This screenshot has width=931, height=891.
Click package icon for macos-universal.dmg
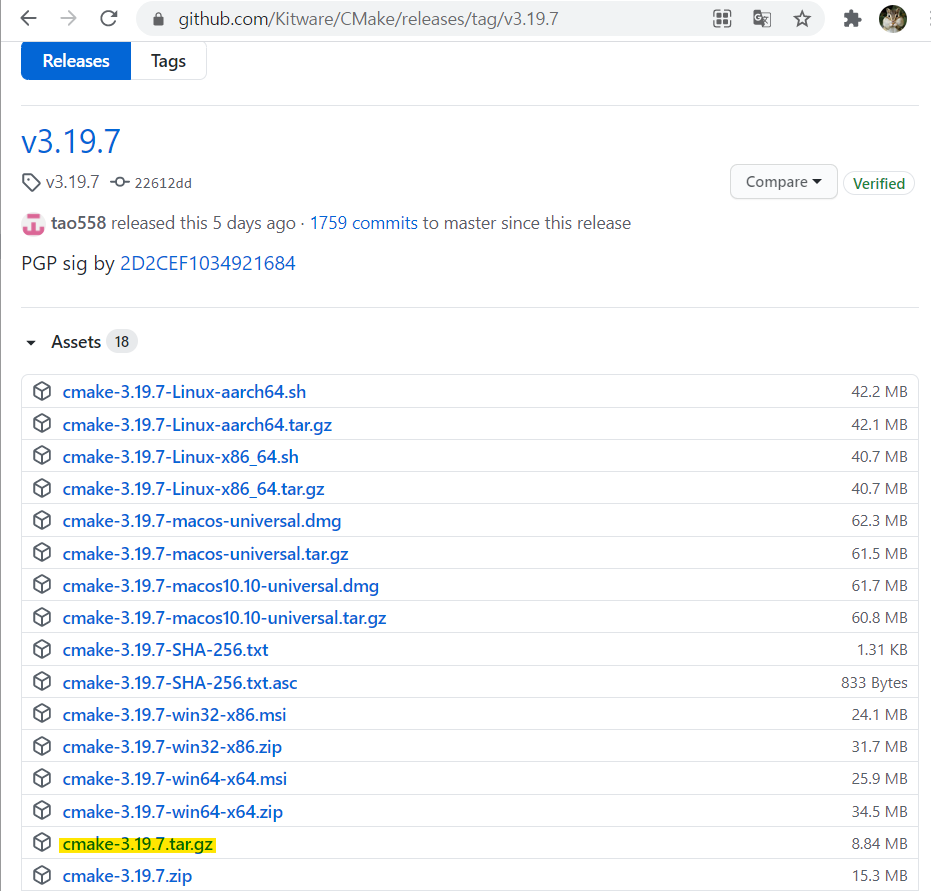coord(42,520)
